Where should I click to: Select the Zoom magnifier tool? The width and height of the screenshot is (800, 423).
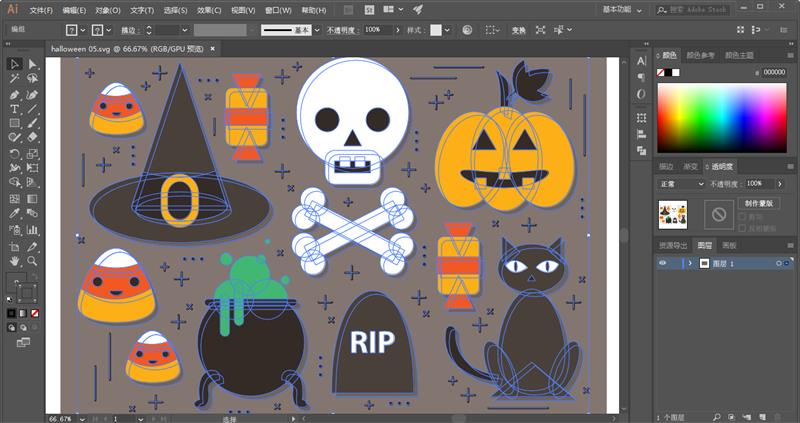coord(32,261)
